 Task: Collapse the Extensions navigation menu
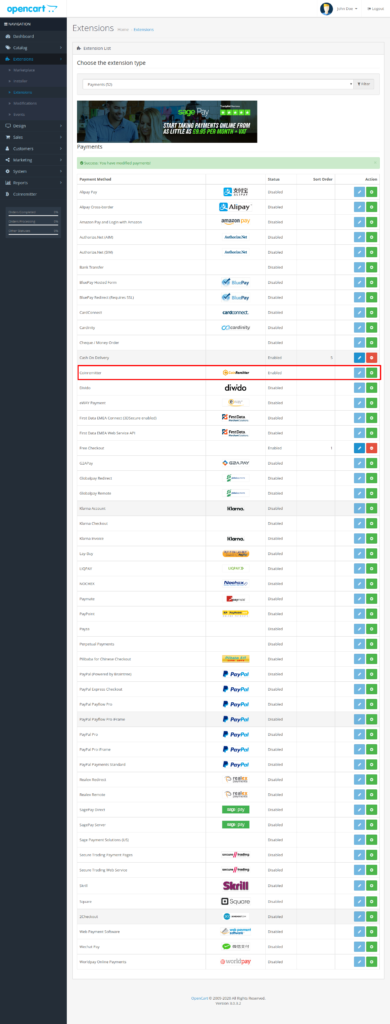pos(33,59)
